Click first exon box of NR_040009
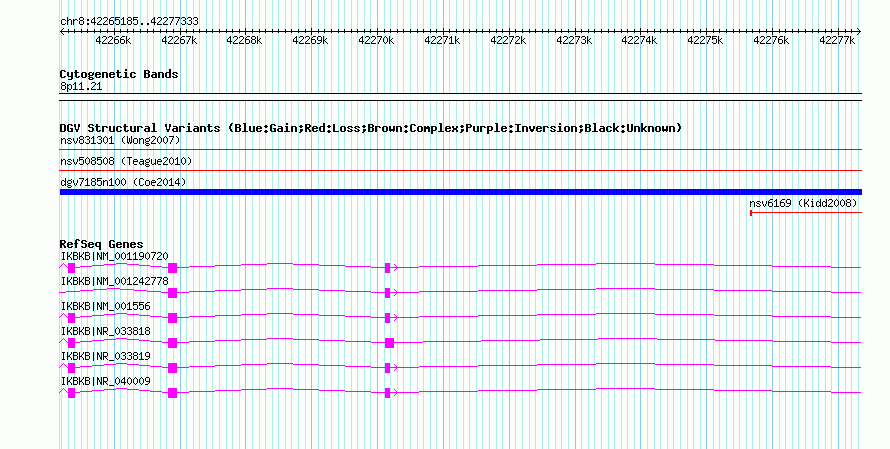890x449 pixels. point(72,393)
